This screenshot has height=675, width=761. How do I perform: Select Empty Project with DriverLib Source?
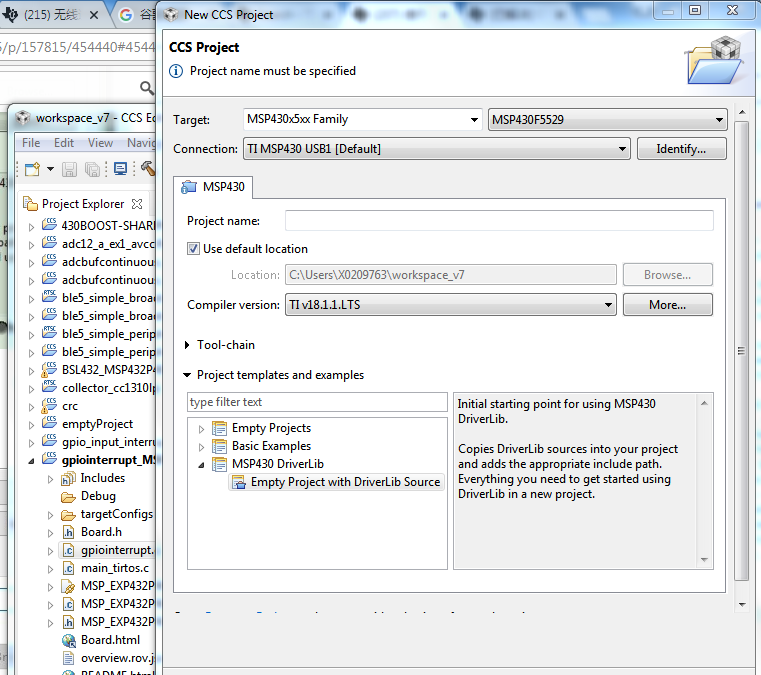pos(336,482)
